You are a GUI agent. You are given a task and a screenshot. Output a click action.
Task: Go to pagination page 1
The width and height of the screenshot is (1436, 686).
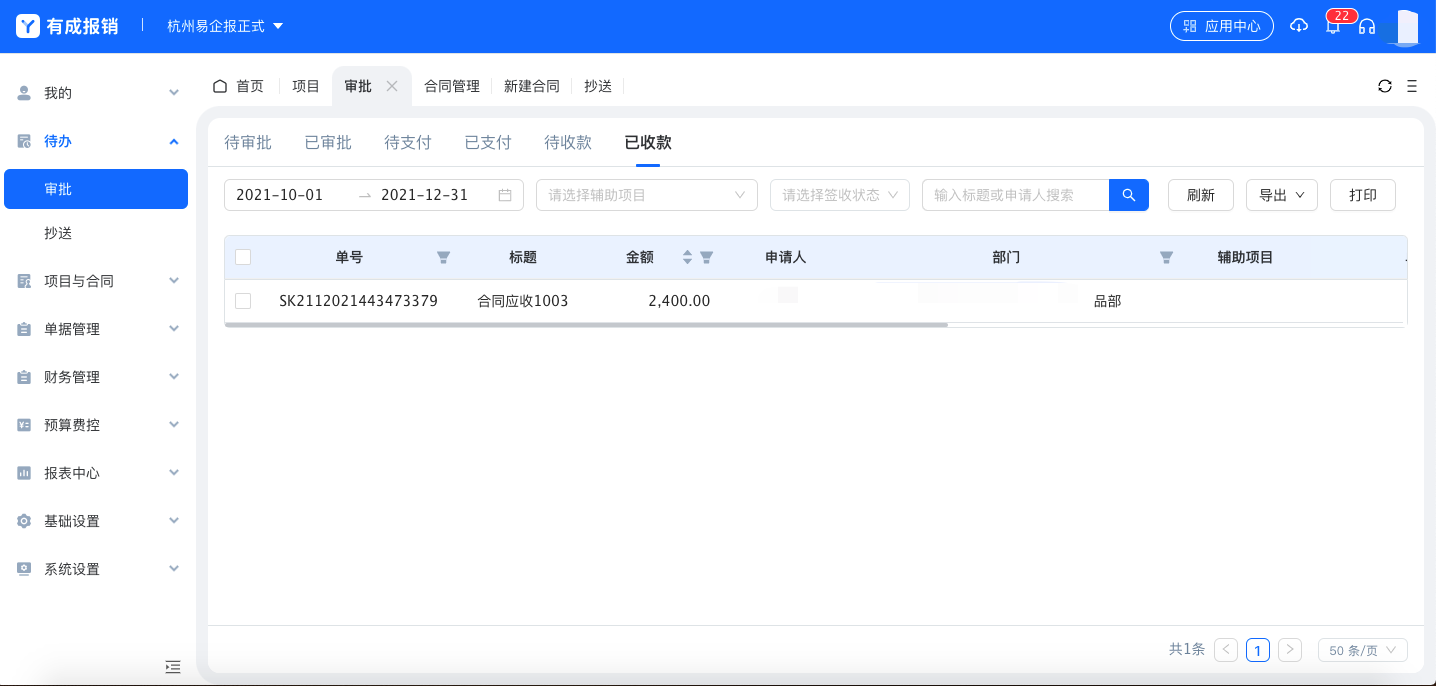(x=1258, y=650)
